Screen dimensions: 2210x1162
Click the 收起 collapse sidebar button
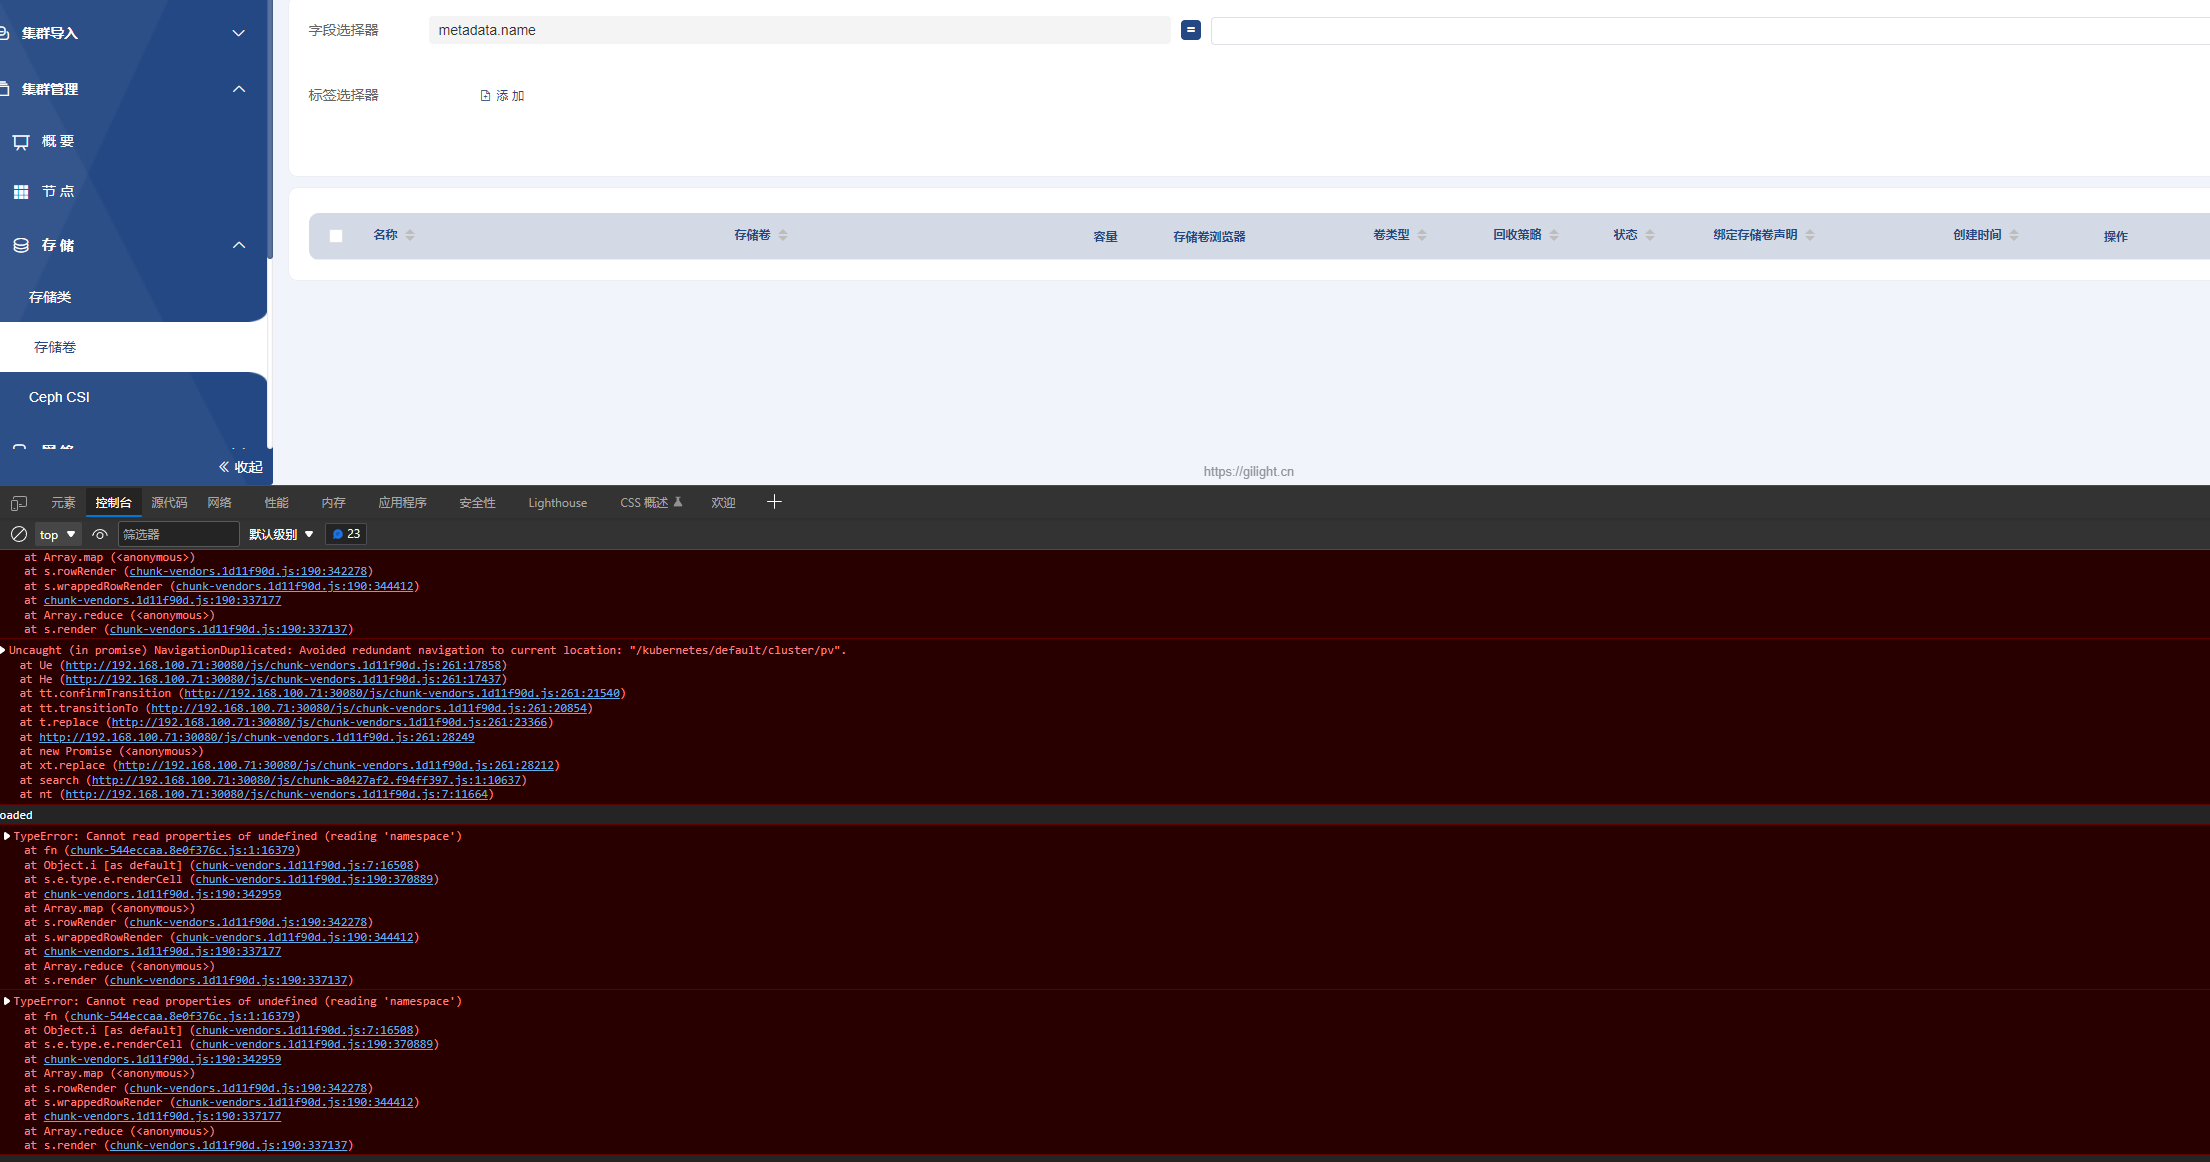click(x=241, y=467)
